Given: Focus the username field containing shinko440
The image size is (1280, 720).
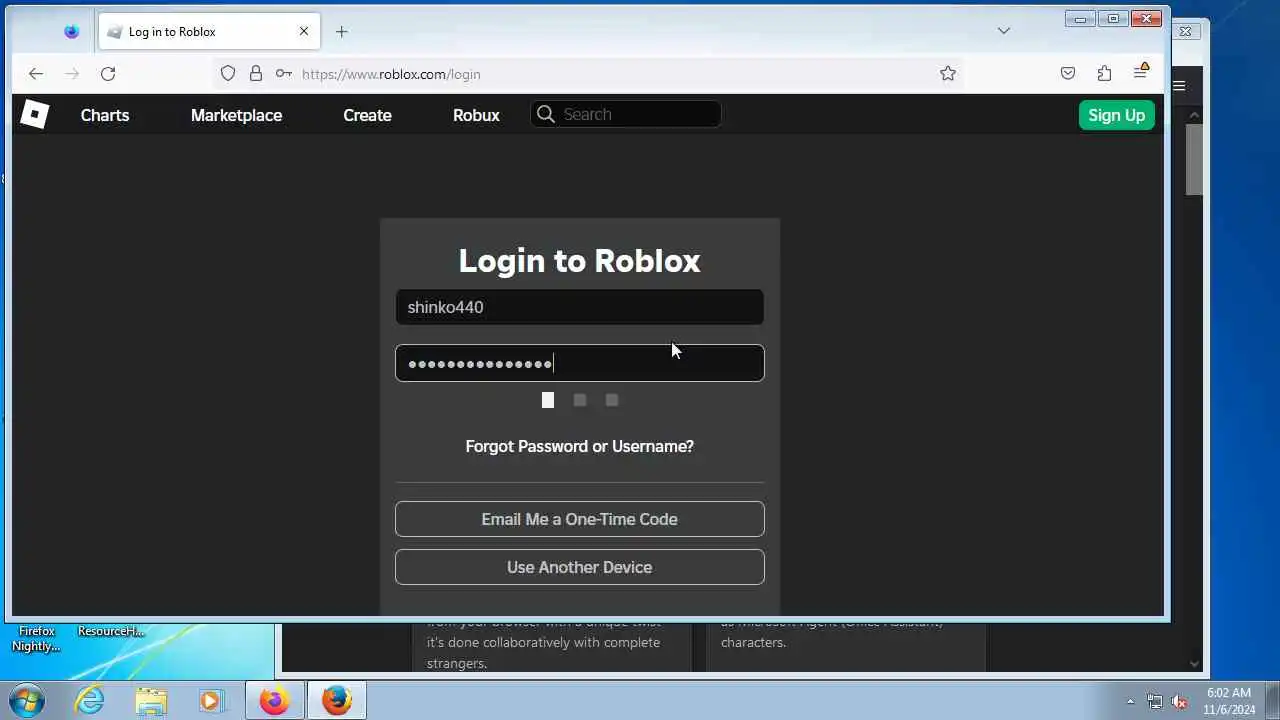Looking at the screenshot, I should [x=579, y=307].
